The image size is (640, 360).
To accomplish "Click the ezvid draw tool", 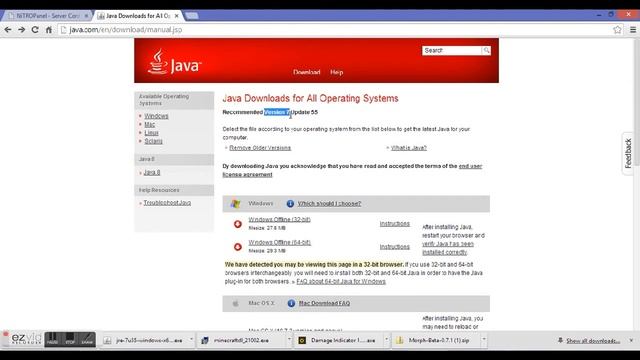I will 87,339.
